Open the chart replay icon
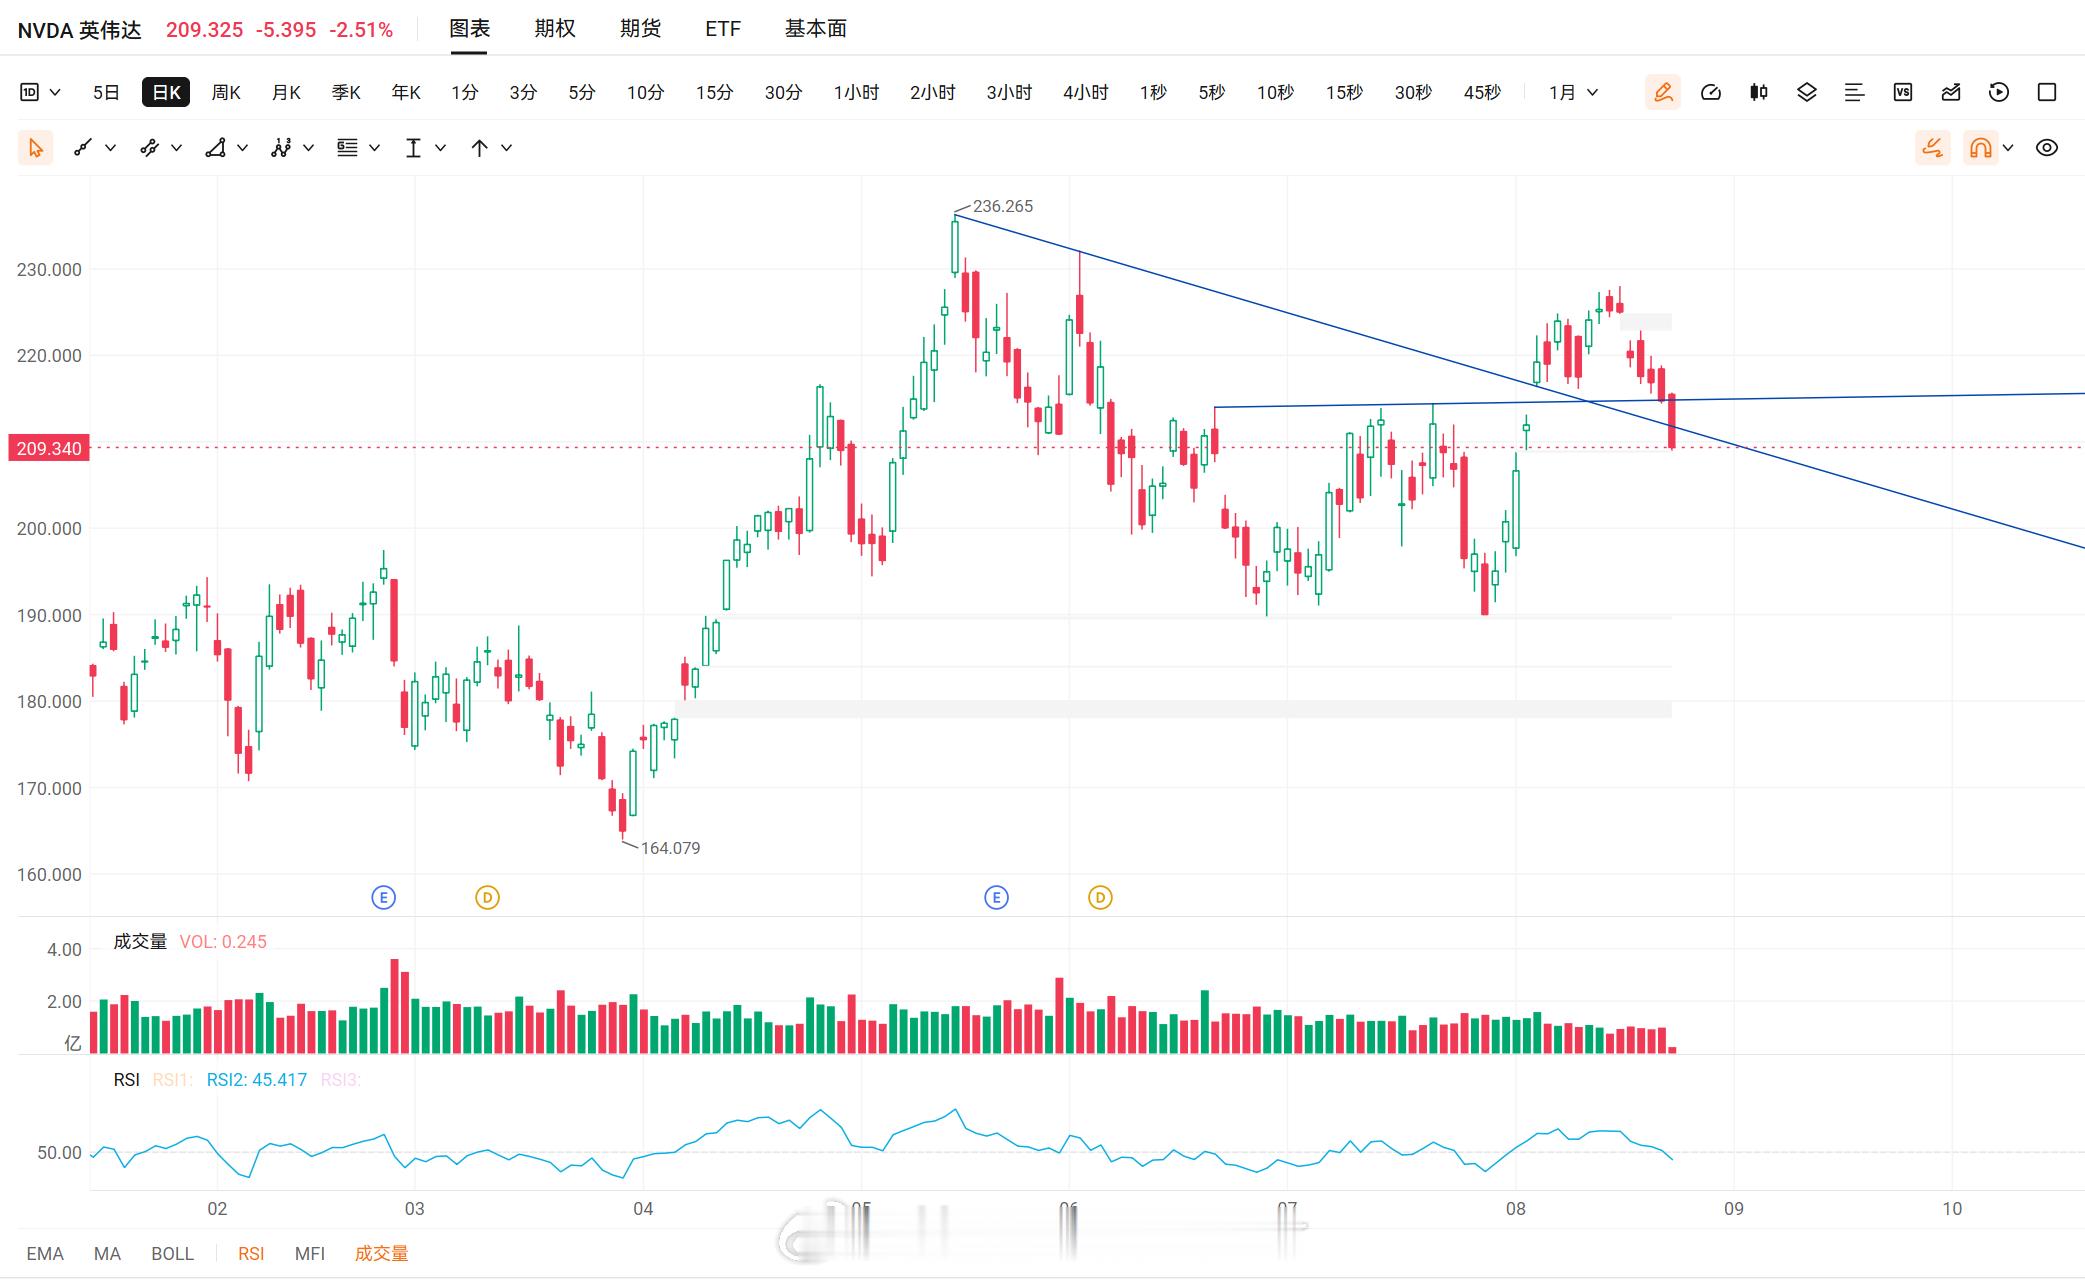Viewport: 2085px width, 1284px height. tap(1999, 92)
